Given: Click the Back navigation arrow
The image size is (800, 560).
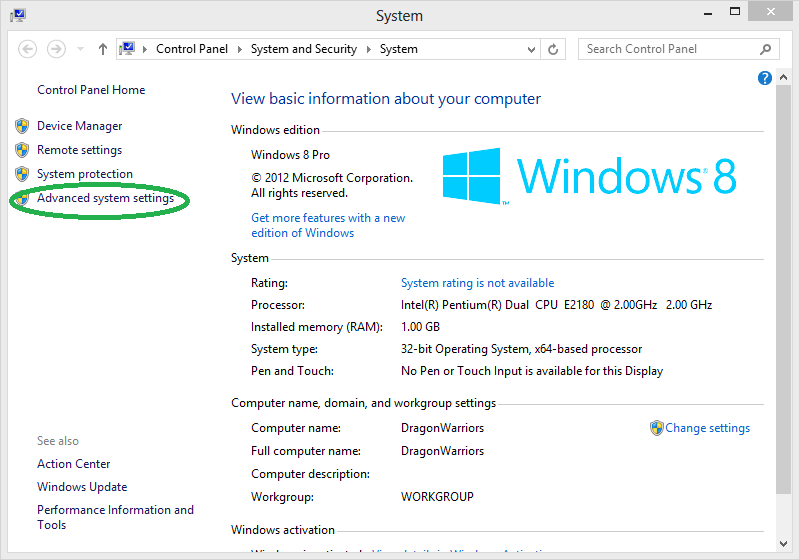Looking at the screenshot, I should (28, 49).
